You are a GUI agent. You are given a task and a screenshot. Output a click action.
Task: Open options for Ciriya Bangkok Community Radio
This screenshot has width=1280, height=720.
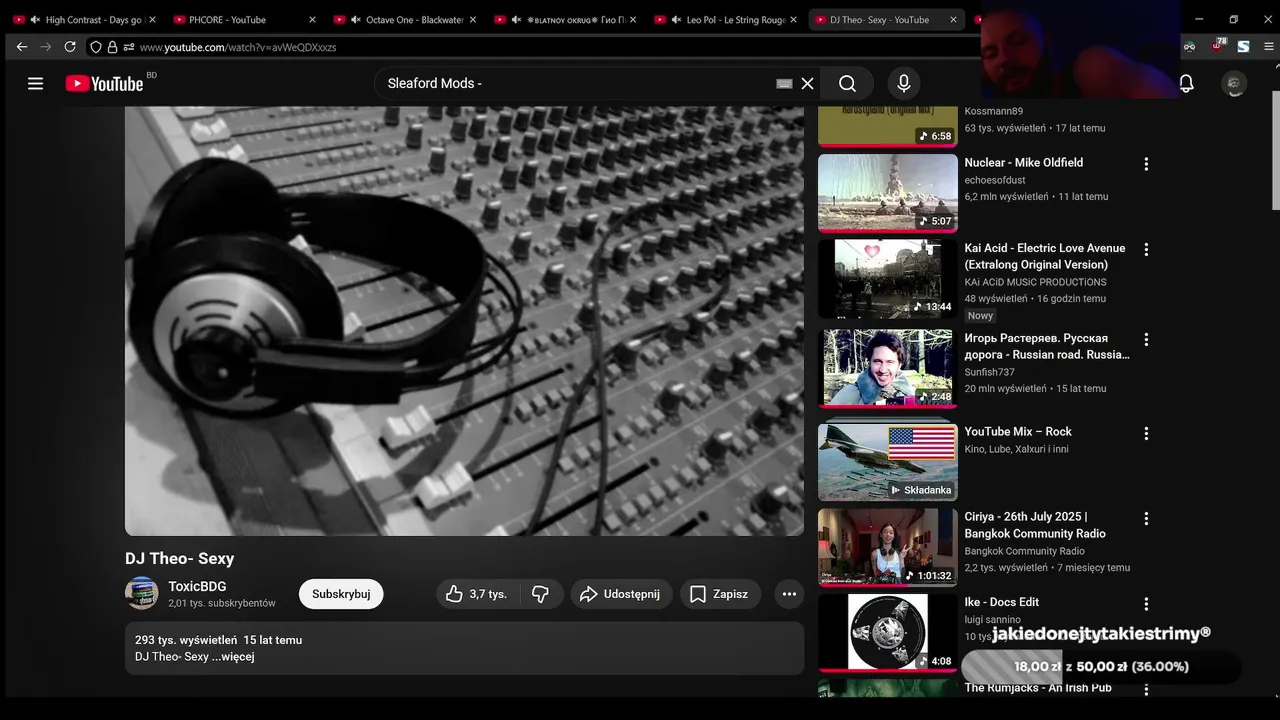click(x=1146, y=518)
